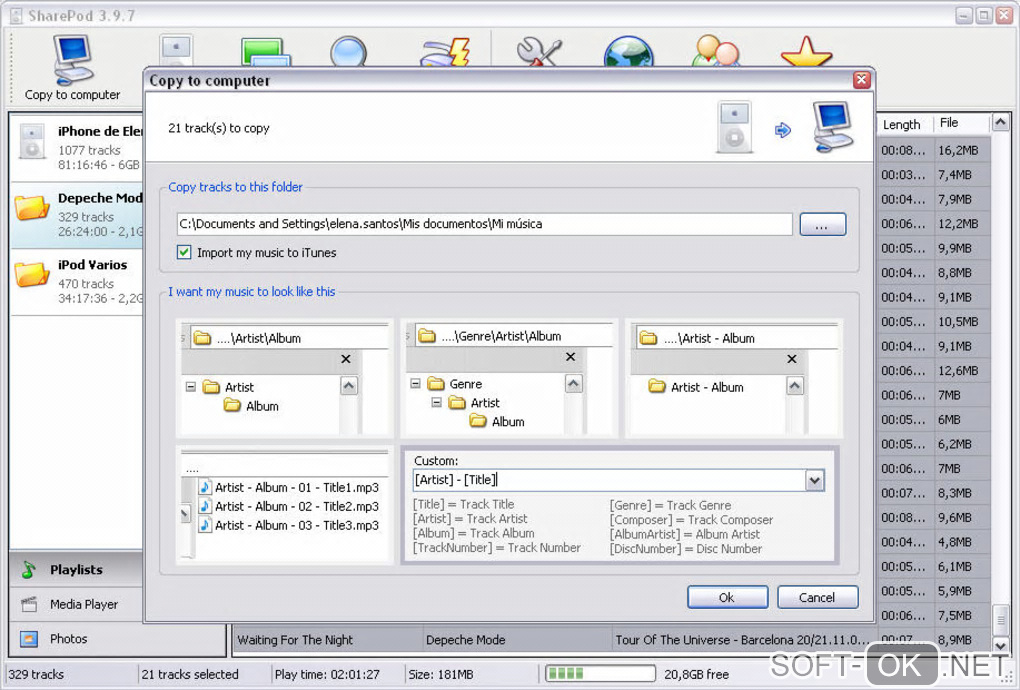
Task: Click the Copy to computer toolbar icon
Action: 72,68
